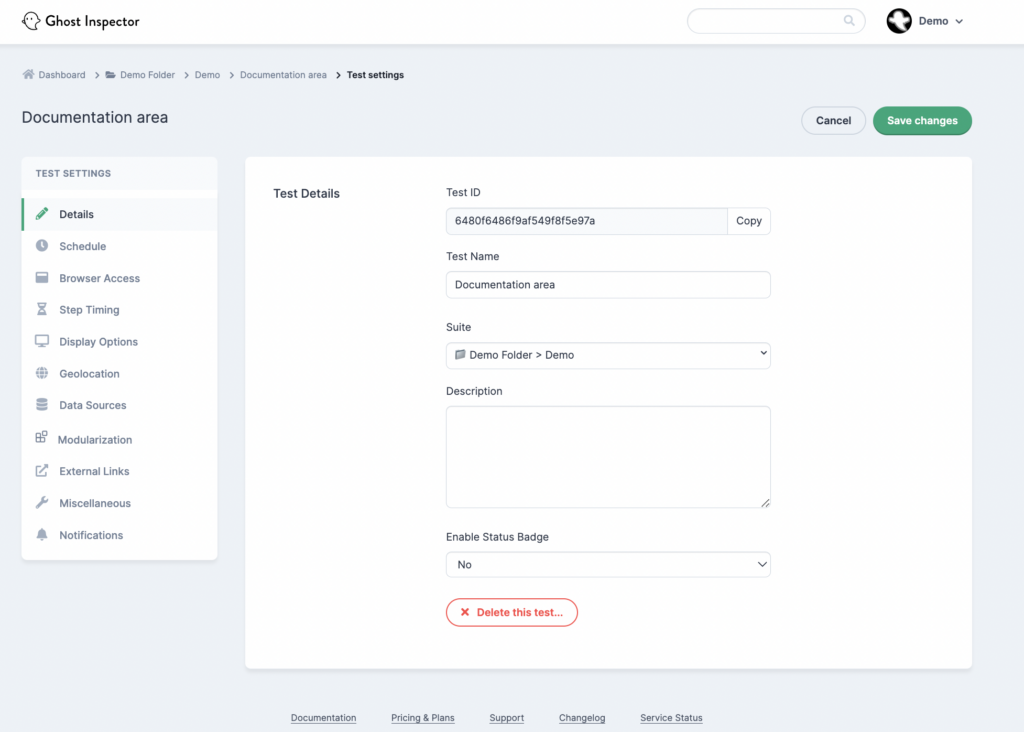Click the browser window icon beside Browser Access

pyautogui.click(x=42, y=278)
